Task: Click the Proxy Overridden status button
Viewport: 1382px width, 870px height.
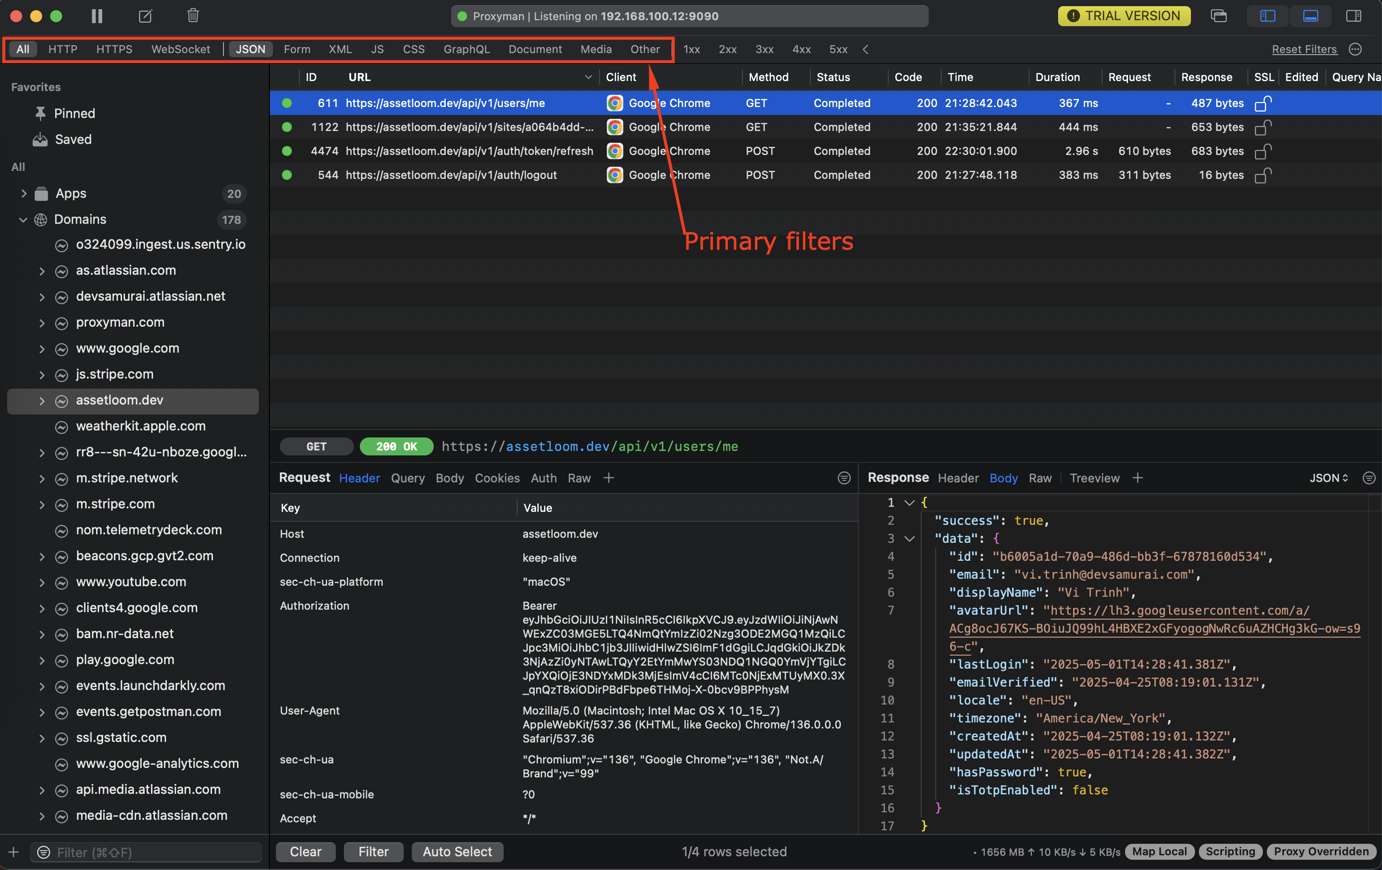Action: tap(1321, 852)
